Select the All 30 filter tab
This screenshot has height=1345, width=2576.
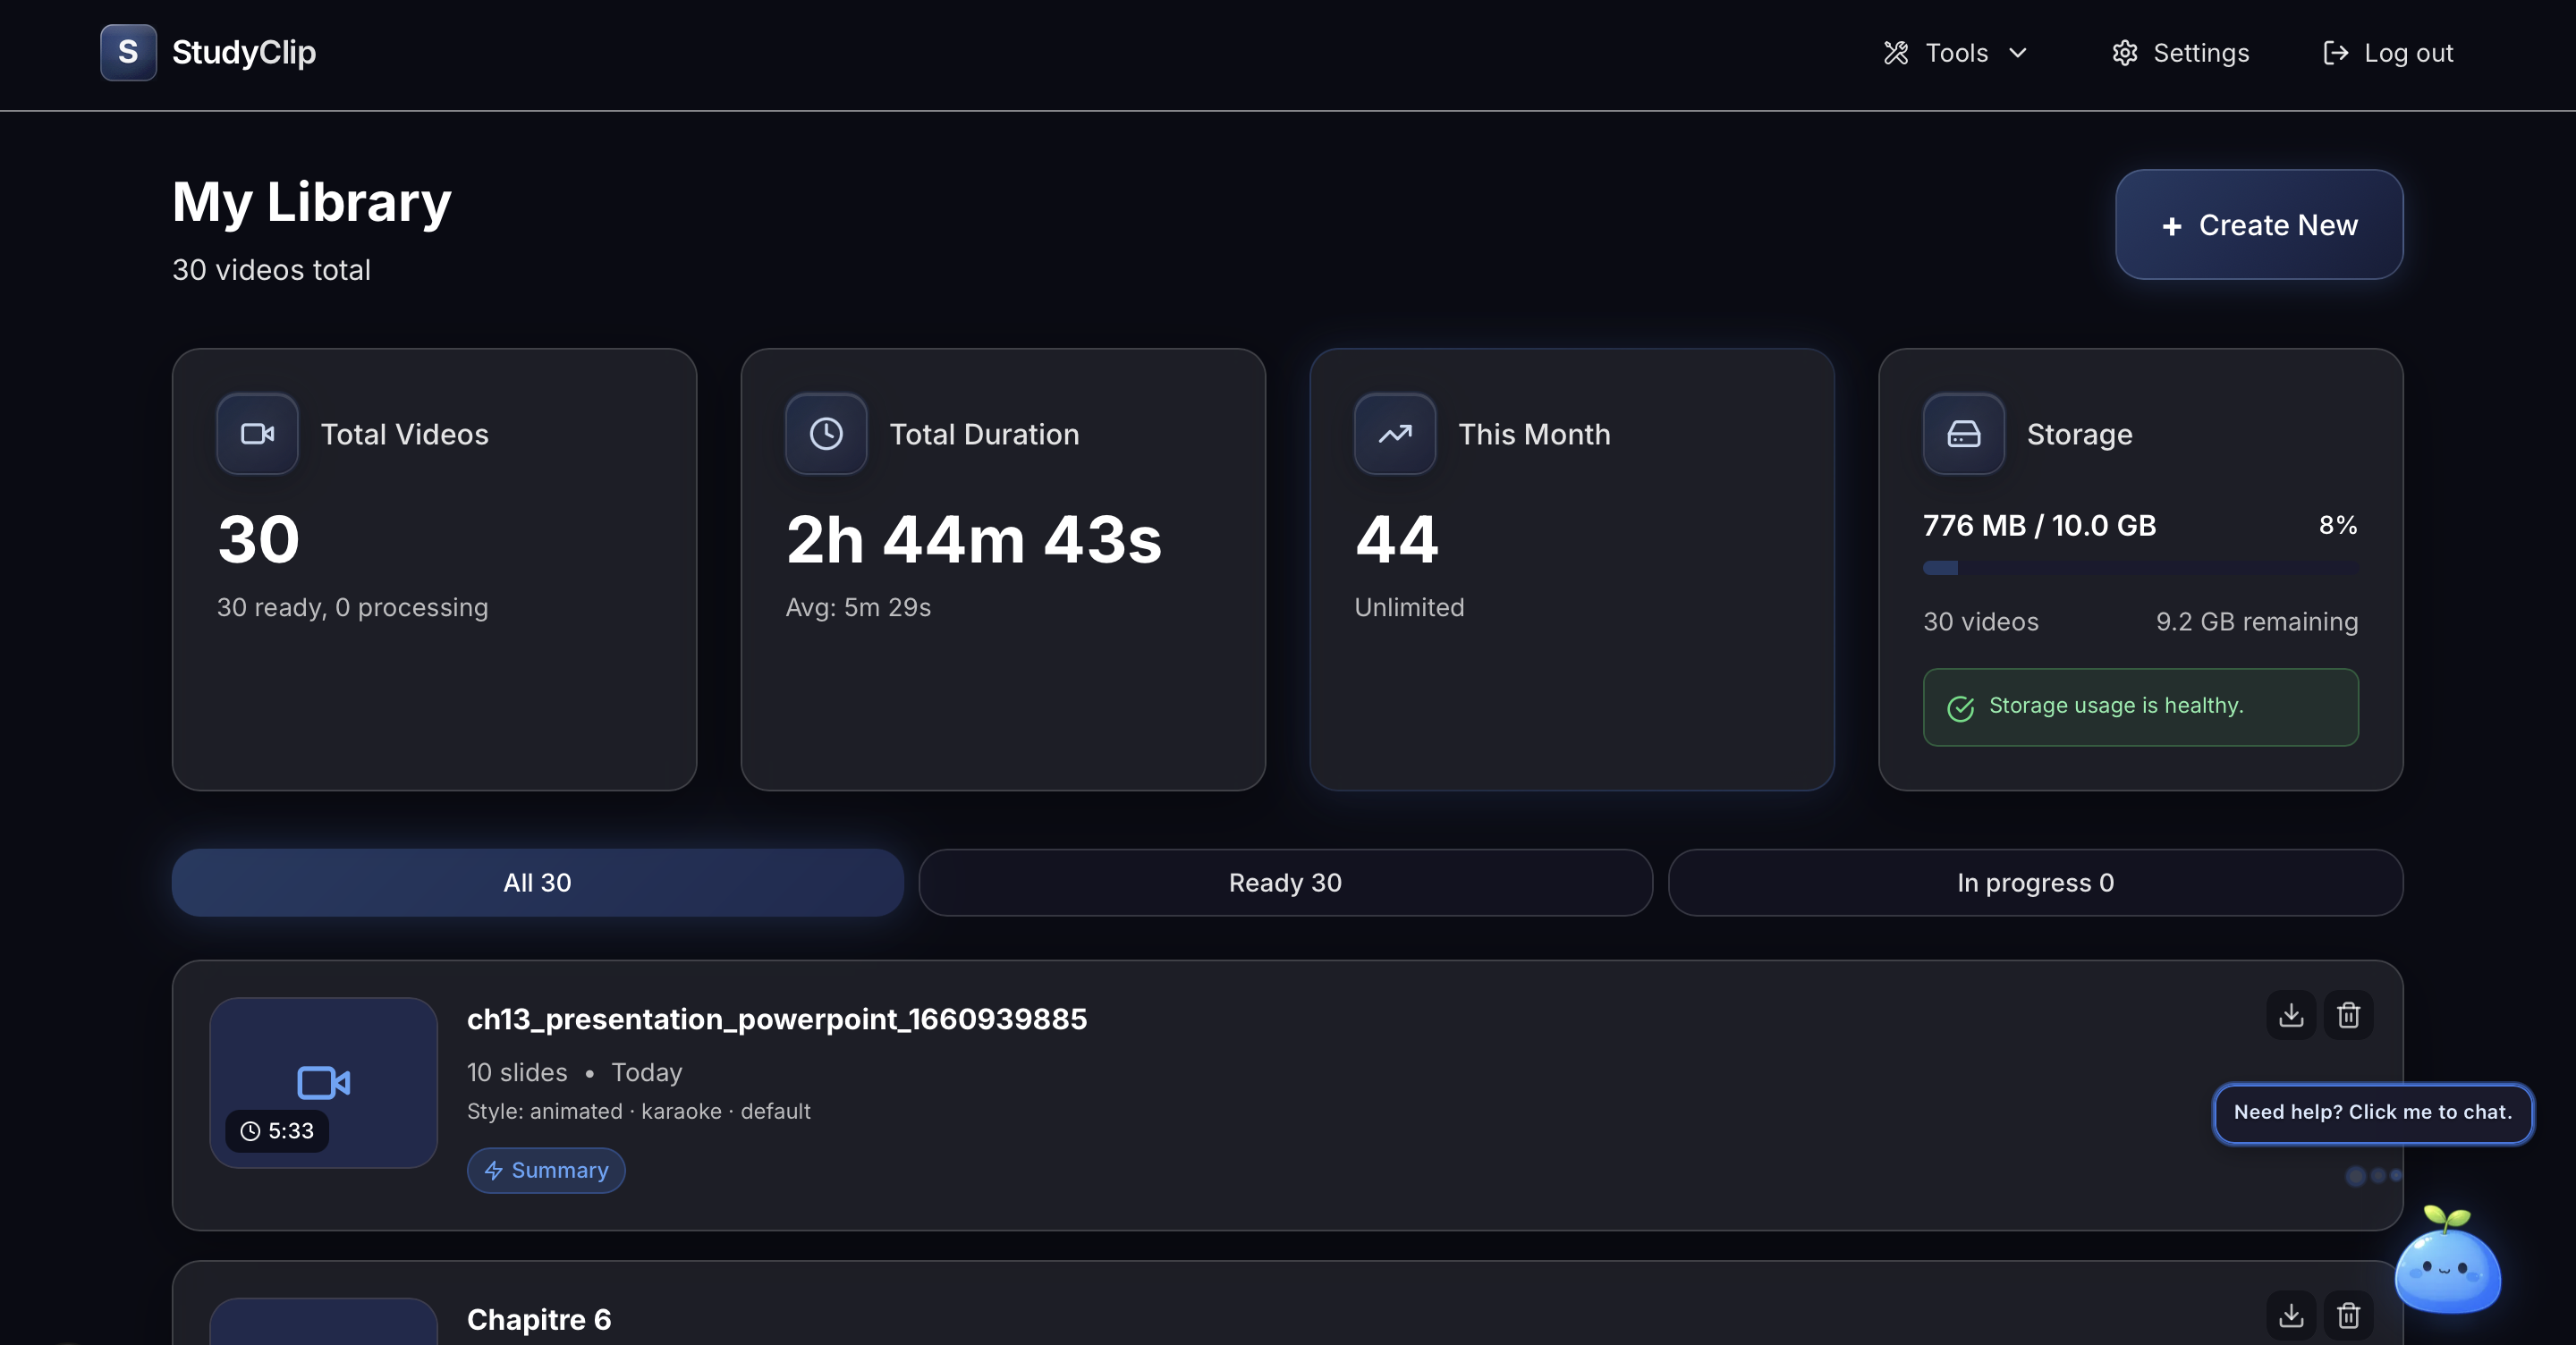[537, 882]
